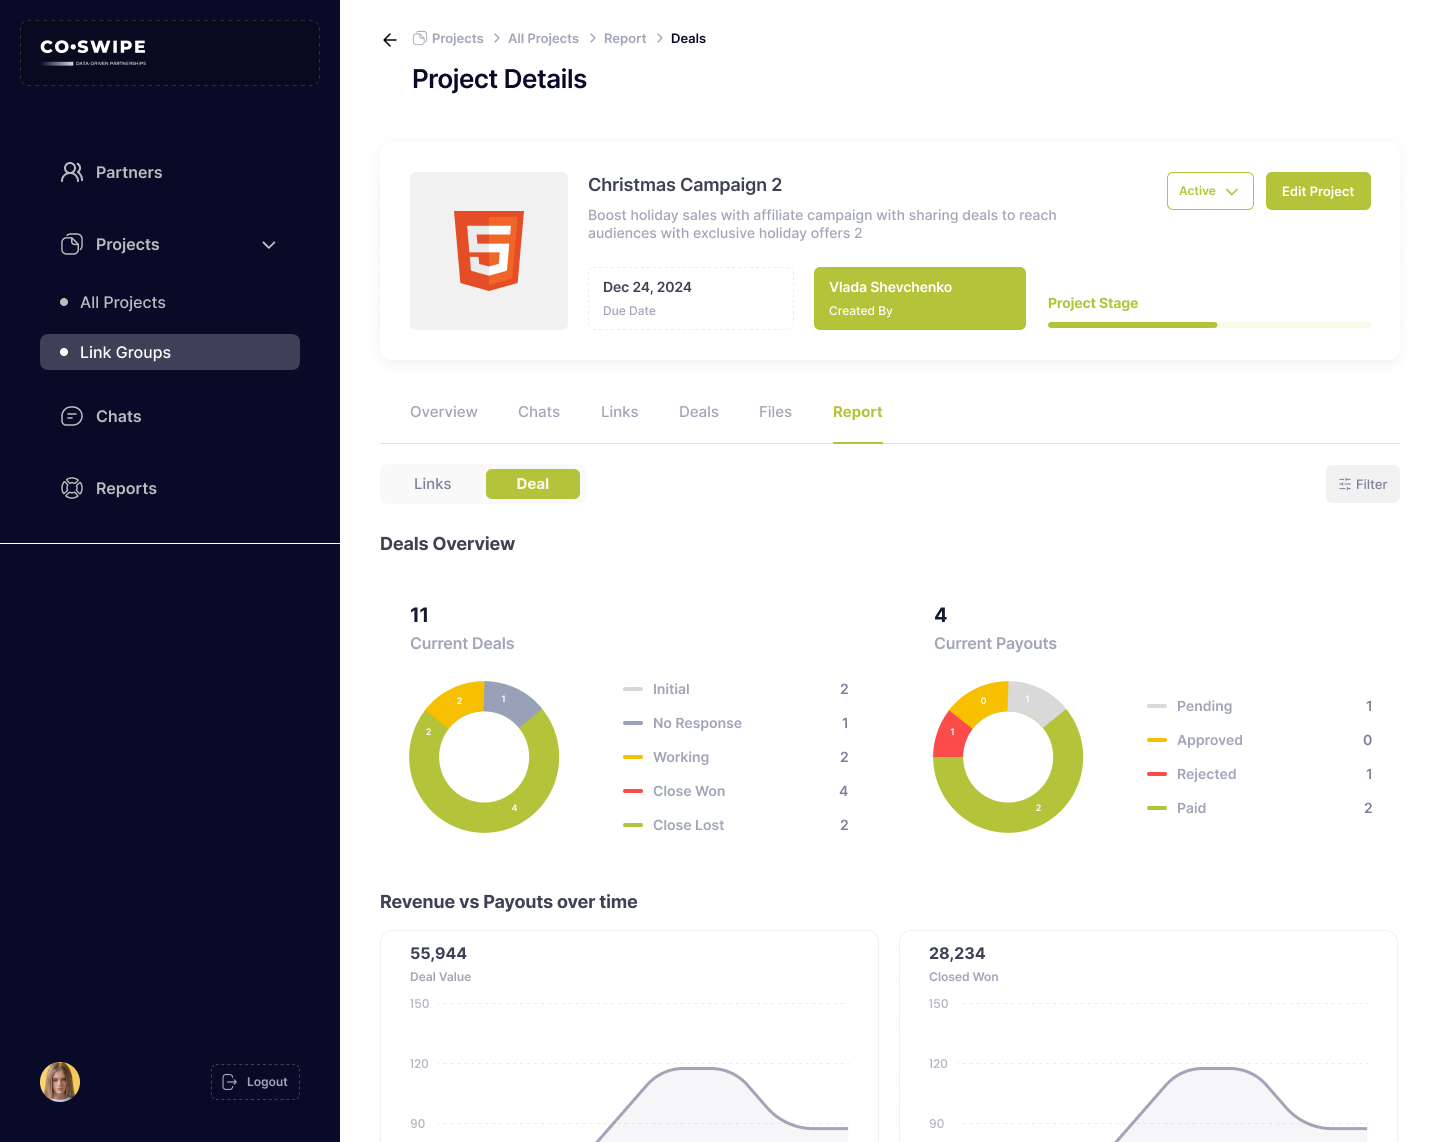Image resolution: width=1440 pixels, height=1142 pixels.
Task: Click the Project Stage progress bar
Action: 1209,325
